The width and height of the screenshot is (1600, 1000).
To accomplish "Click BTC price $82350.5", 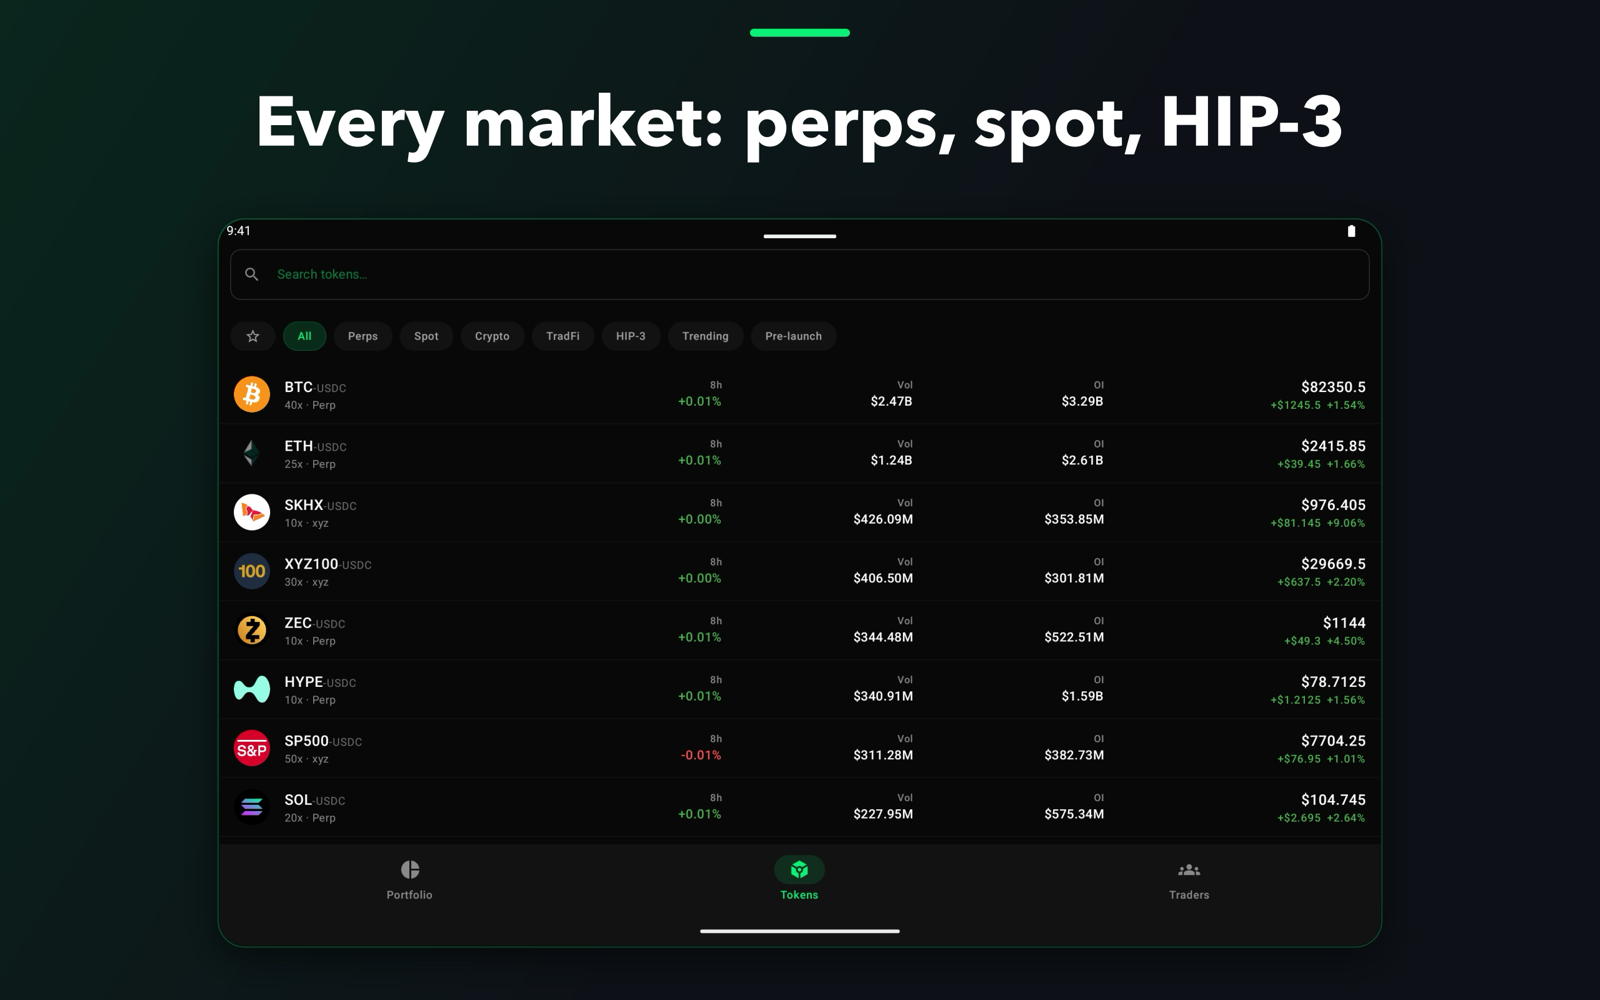I will point(1333,387).
